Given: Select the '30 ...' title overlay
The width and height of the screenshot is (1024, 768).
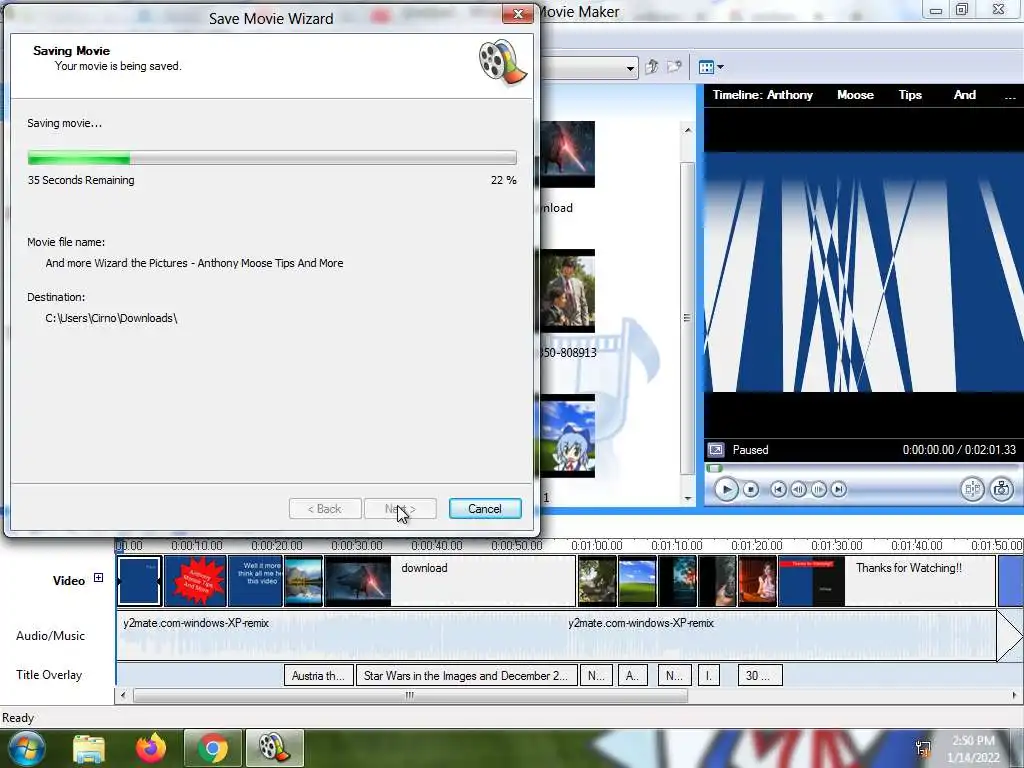Looking at the screenshot, I should coord(760,675).
